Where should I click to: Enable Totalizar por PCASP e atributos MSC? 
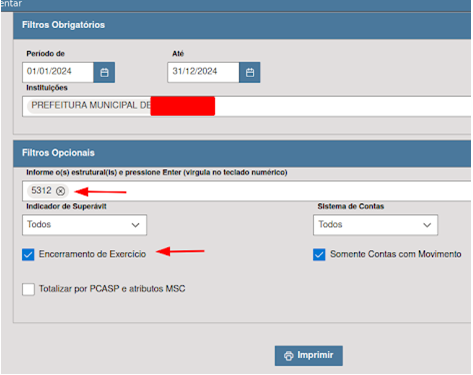[x=28, y=289]
